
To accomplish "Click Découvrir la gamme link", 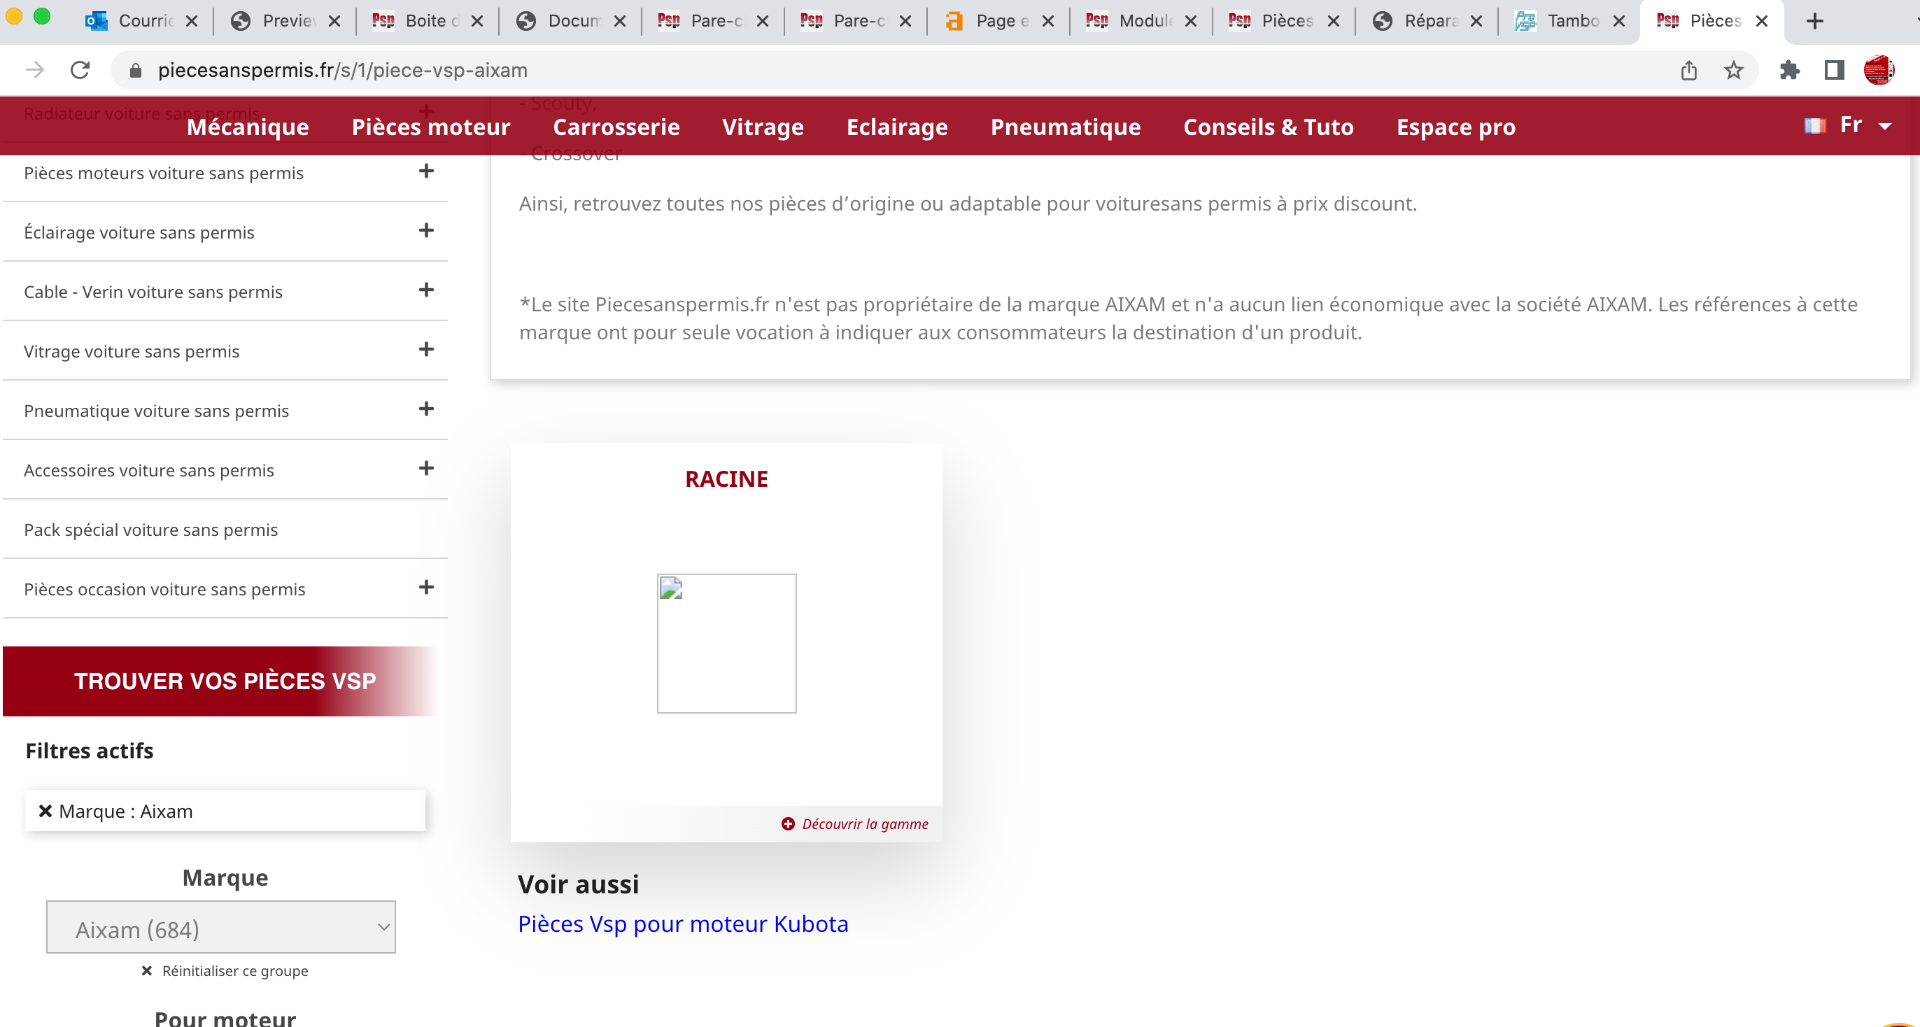I will pyautogui.click(x=855, y=824).
